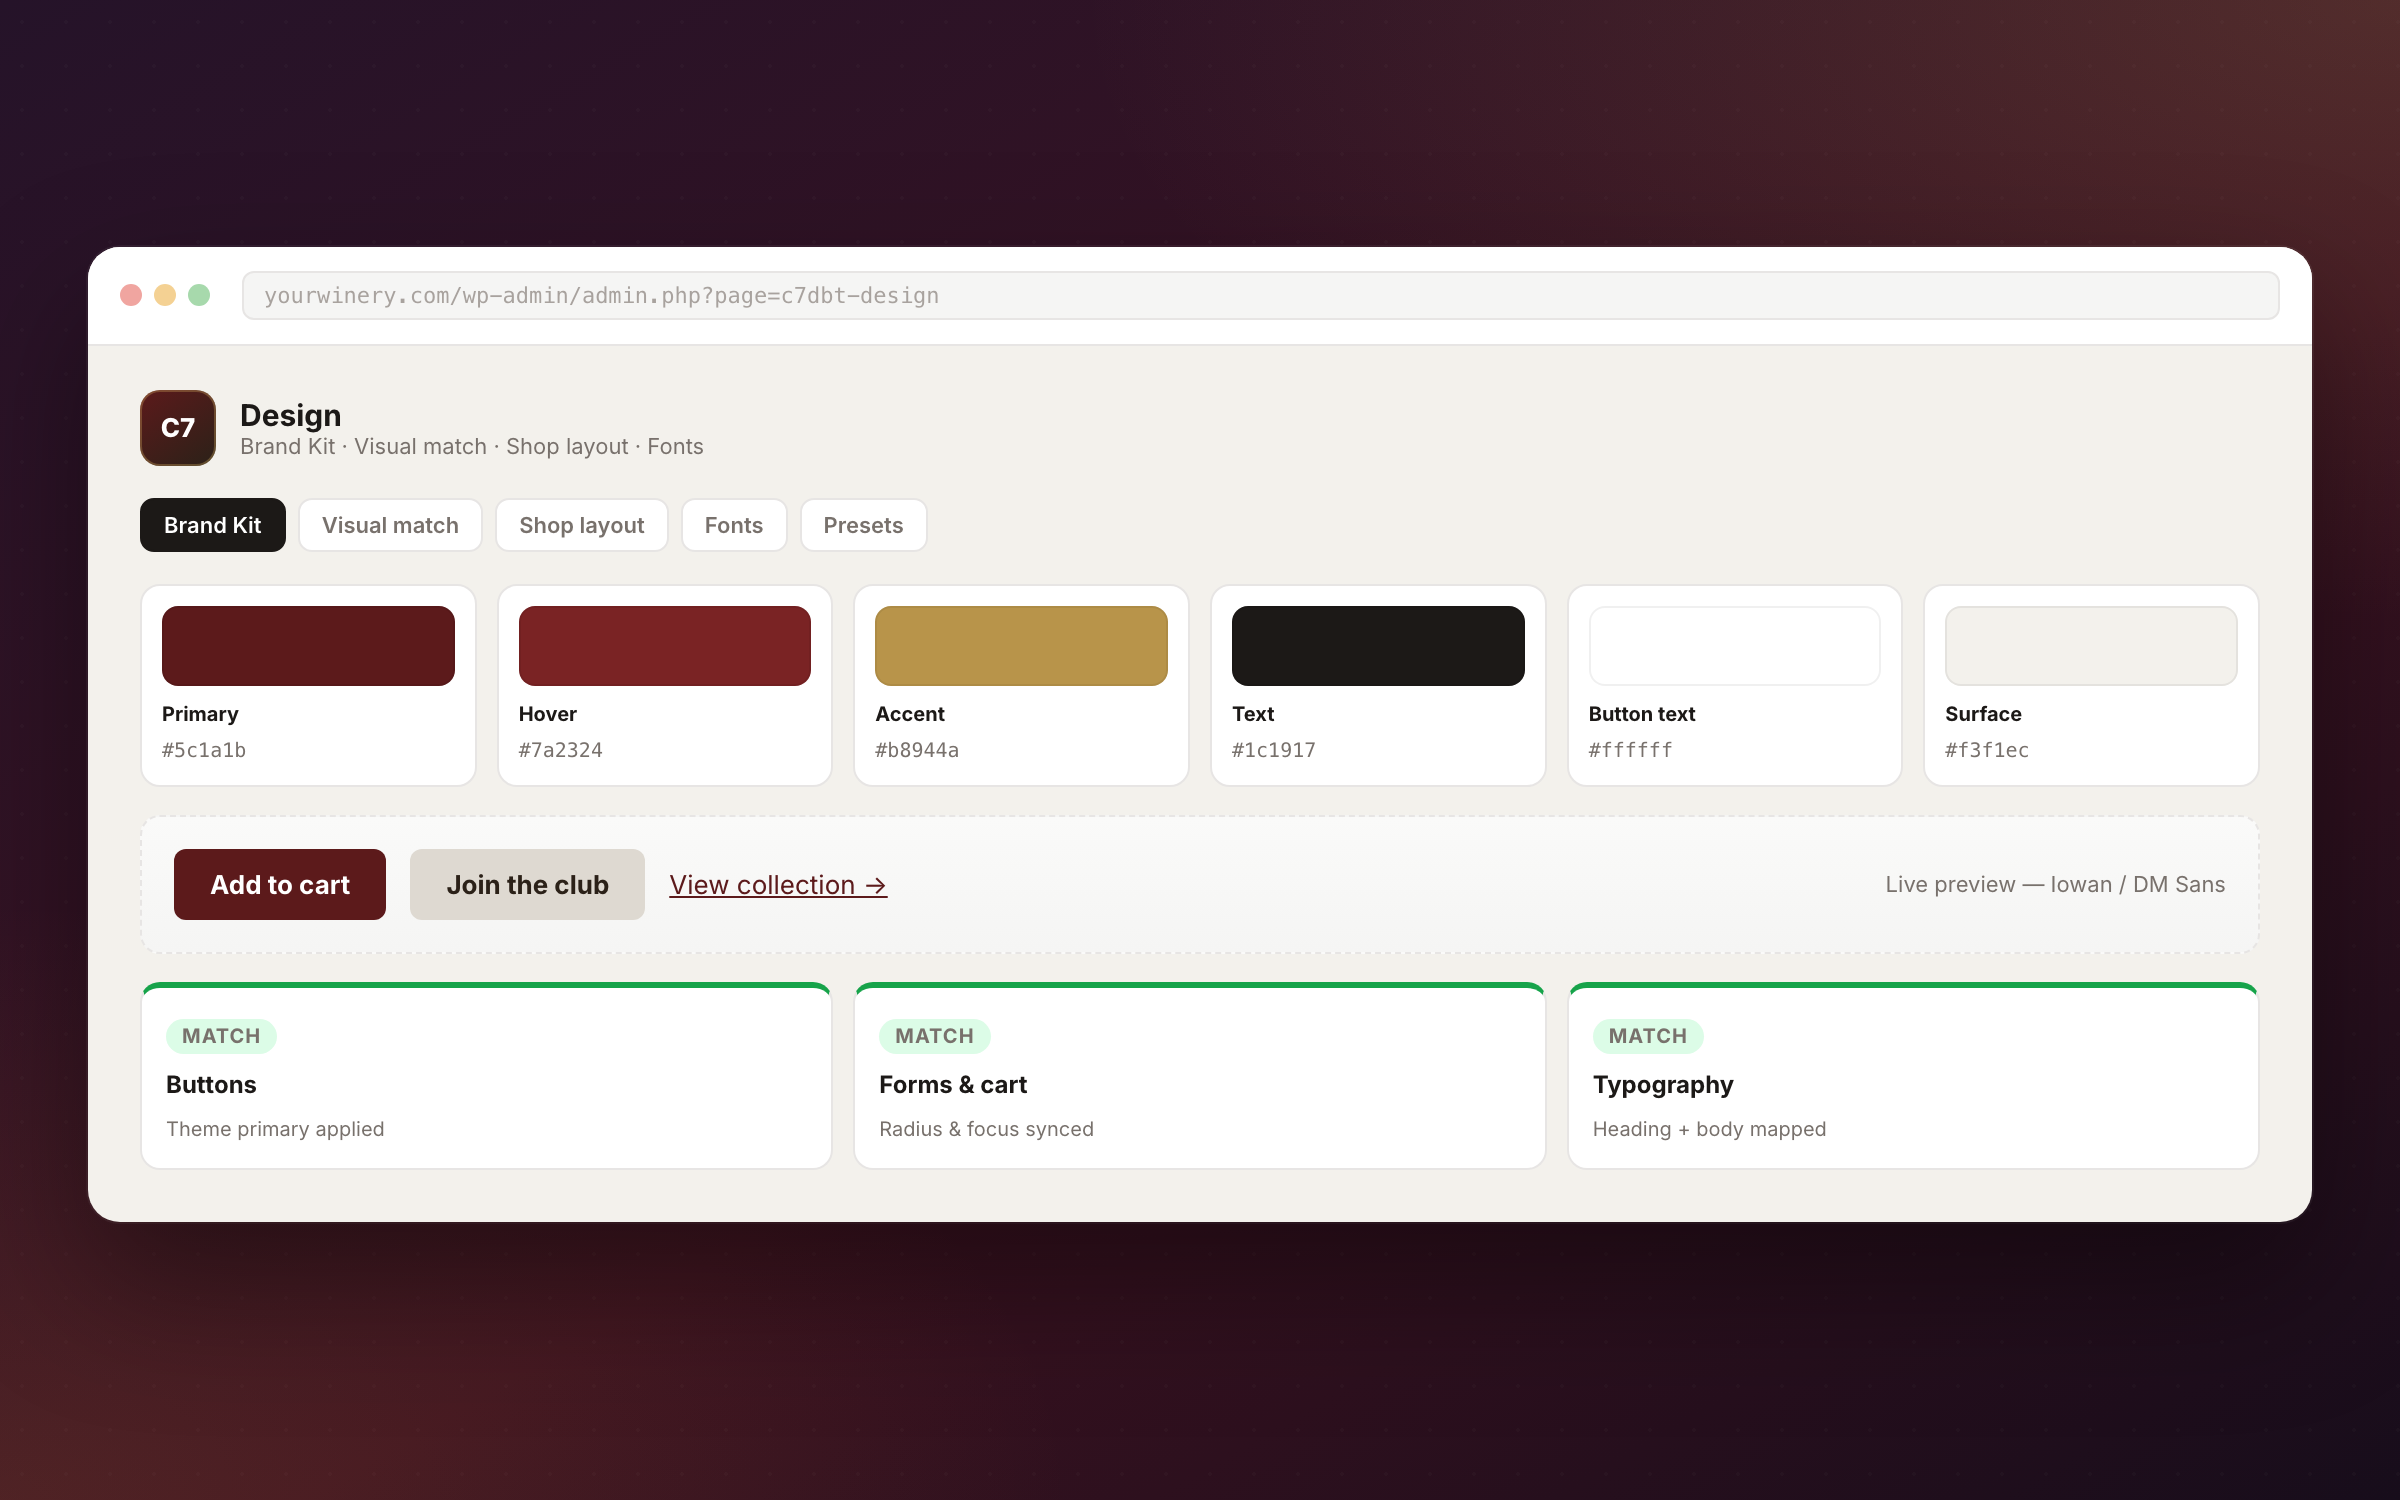The width and height of the screenshot is (2400, 1500).
Task: Open the Typography match card
Action: [x=1913, y=1076]
